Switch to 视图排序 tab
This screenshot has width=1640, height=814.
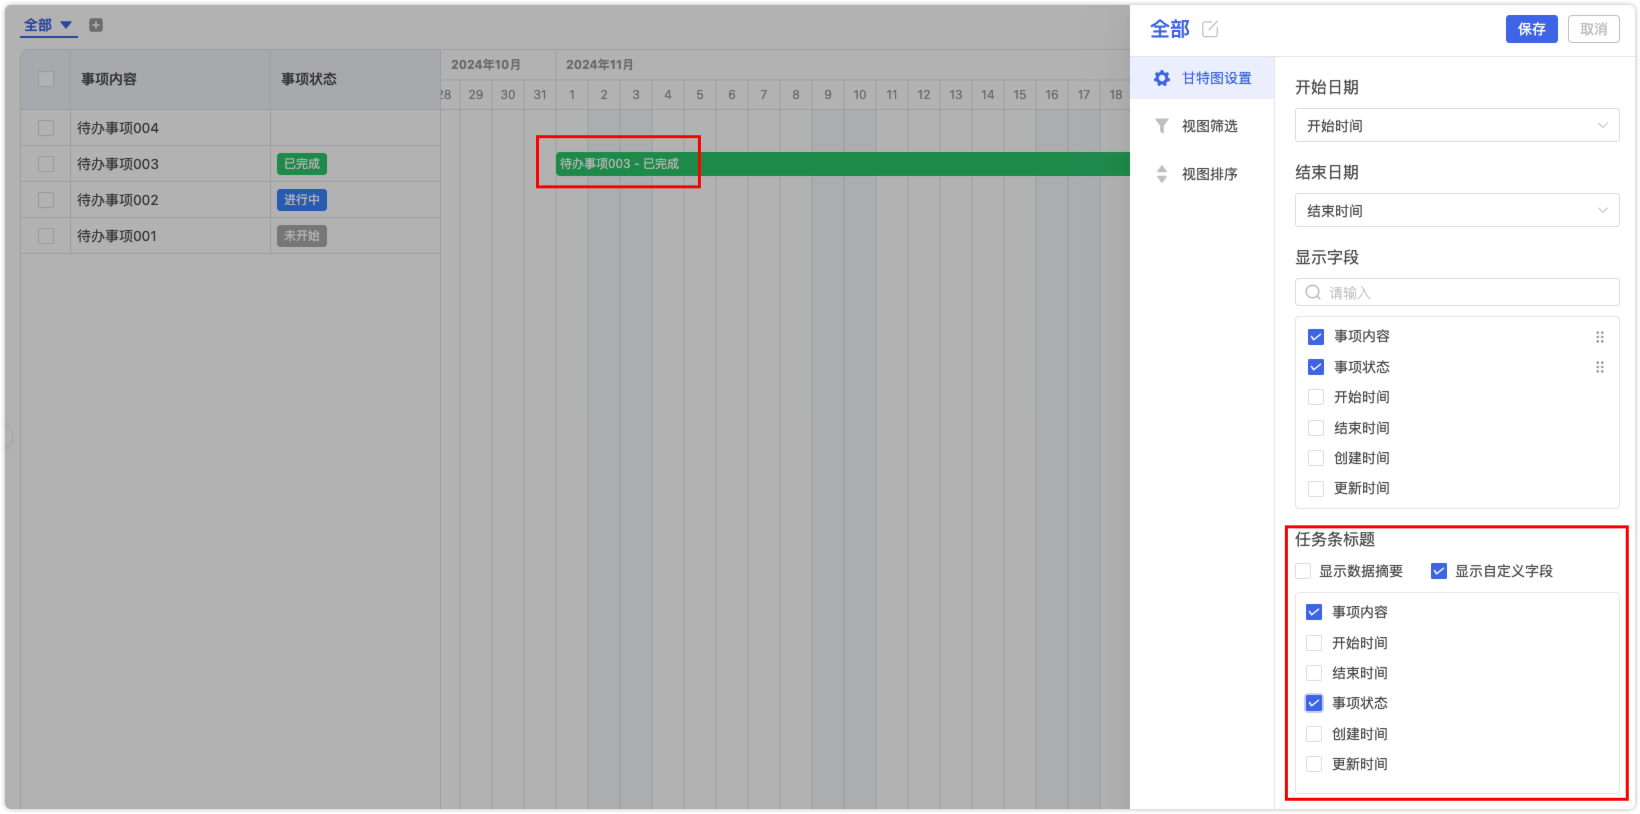[1202, 174]
